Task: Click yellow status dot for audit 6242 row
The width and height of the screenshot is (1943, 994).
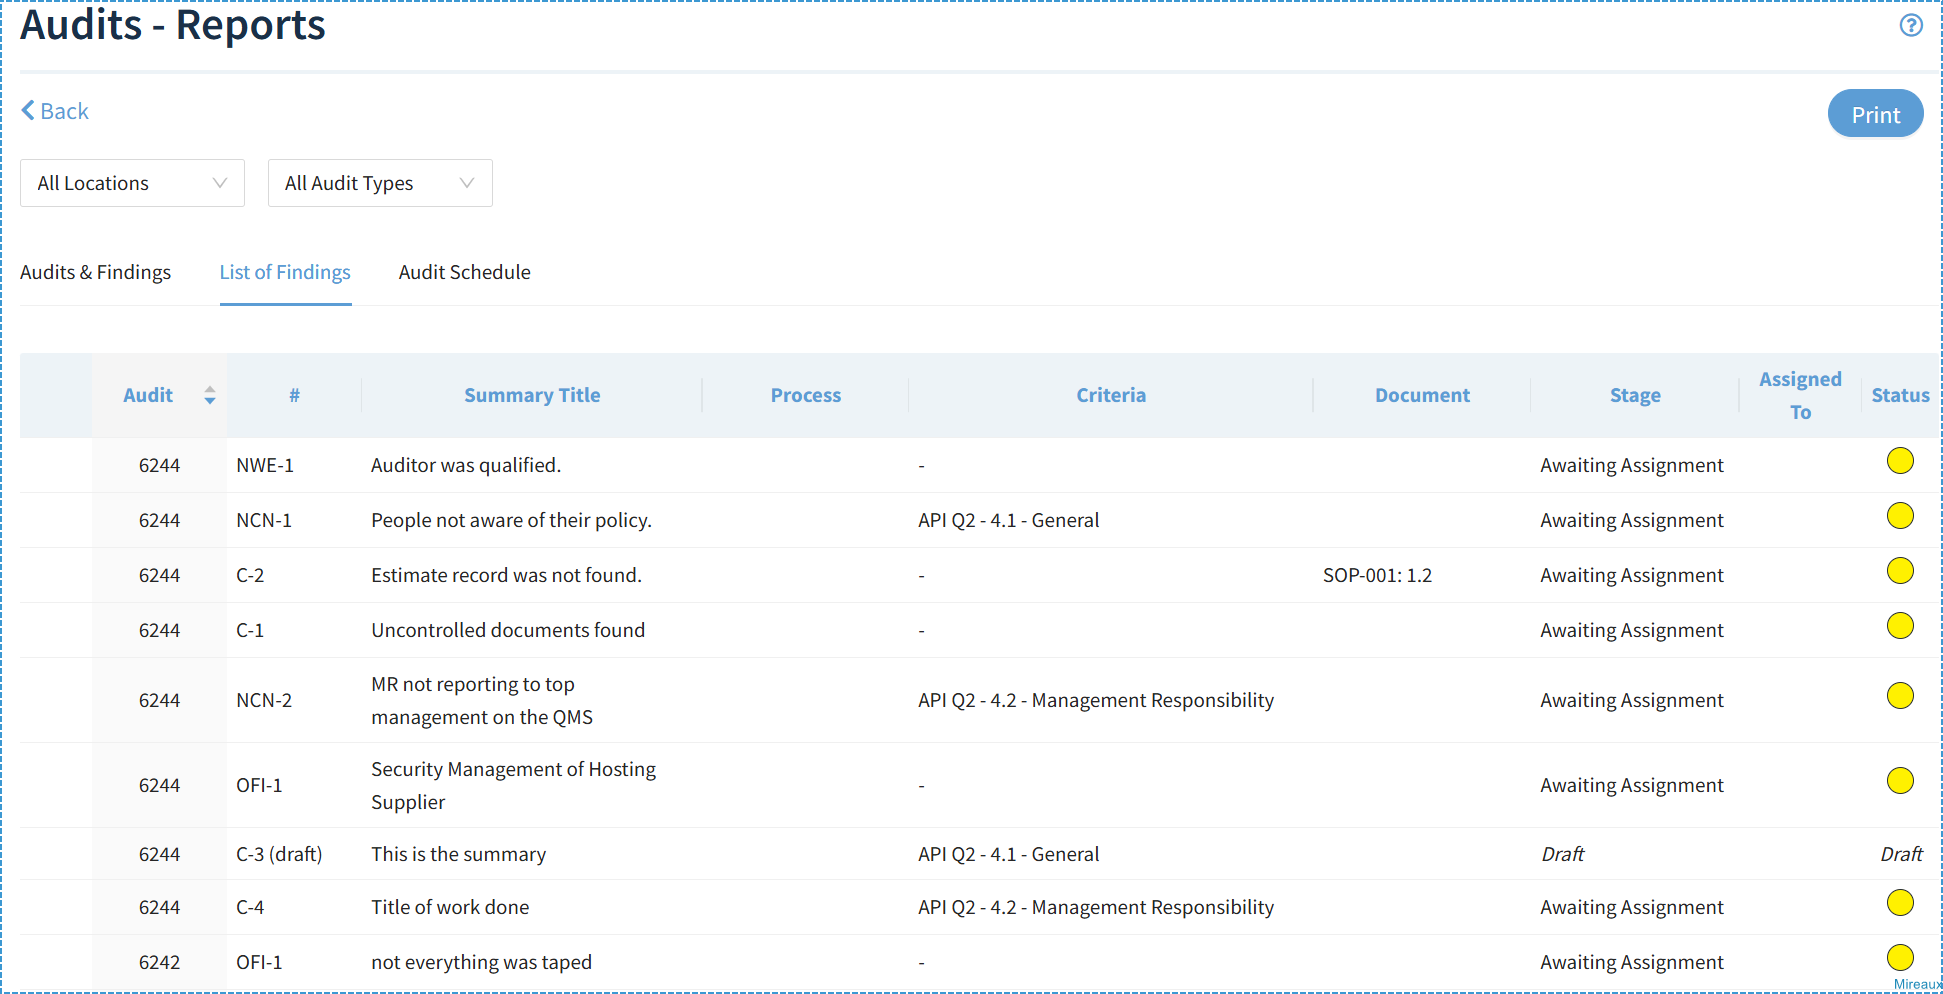Action: (1900, 958)
